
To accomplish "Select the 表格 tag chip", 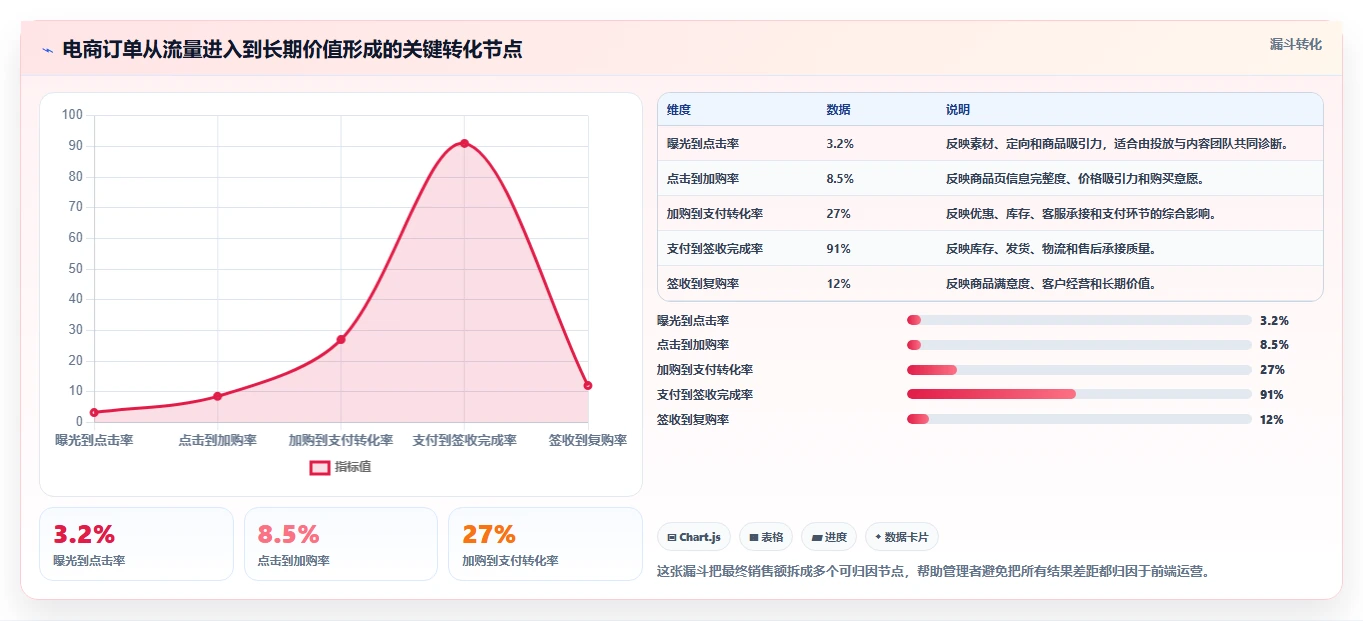I will (766, 537).
